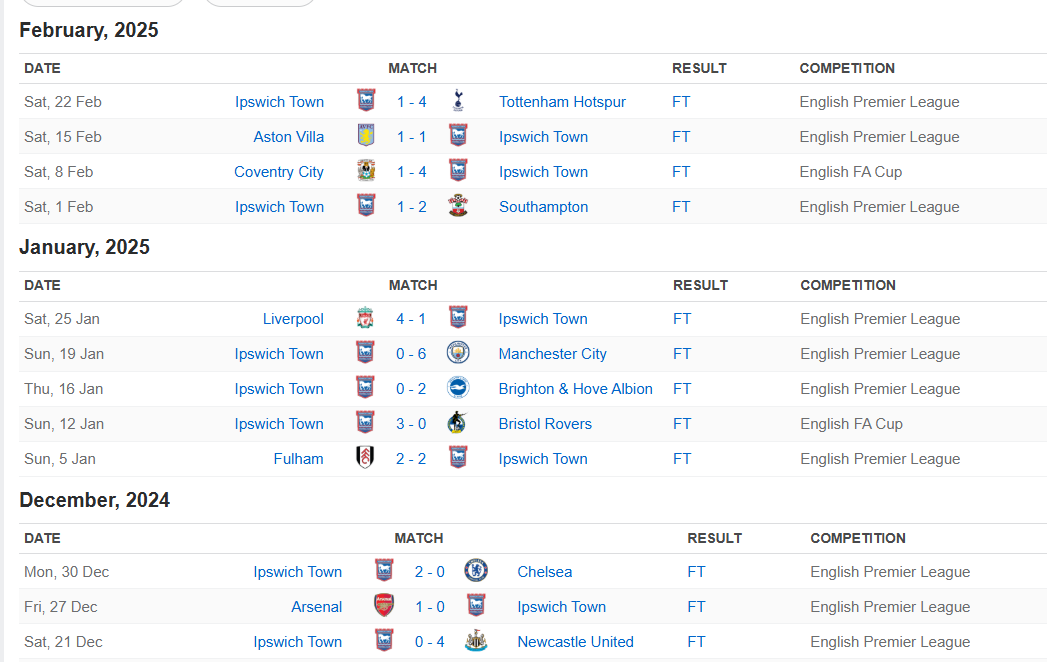Click the Arsenal crest icon
The width and height of the screenshot is (1047, 662).
(384, 607)
